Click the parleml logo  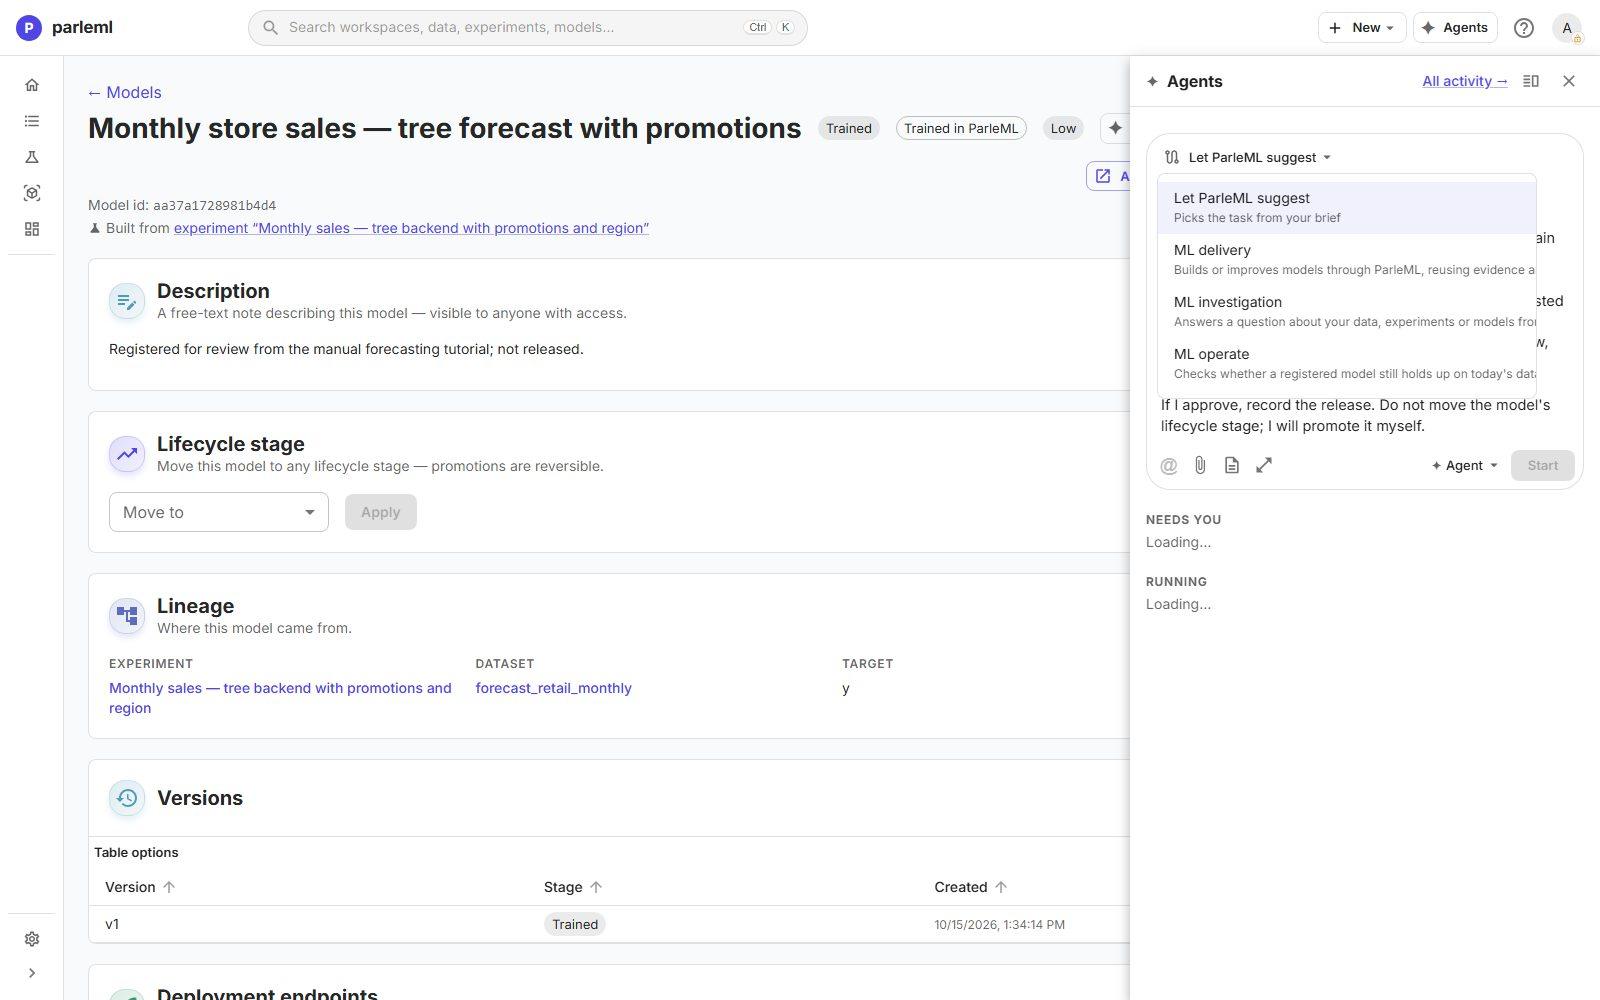(x=64, y=27)
